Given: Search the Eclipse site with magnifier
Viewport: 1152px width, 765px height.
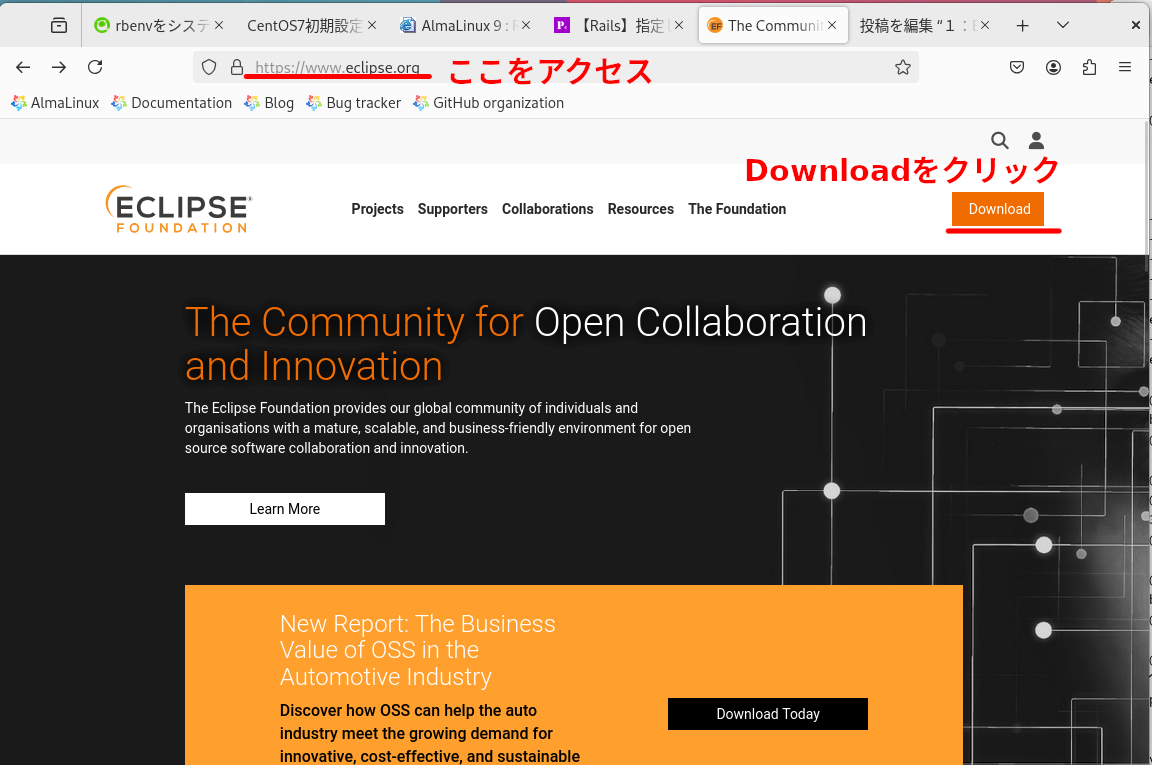Looking at the screenshot, I should tap(999, 140).
